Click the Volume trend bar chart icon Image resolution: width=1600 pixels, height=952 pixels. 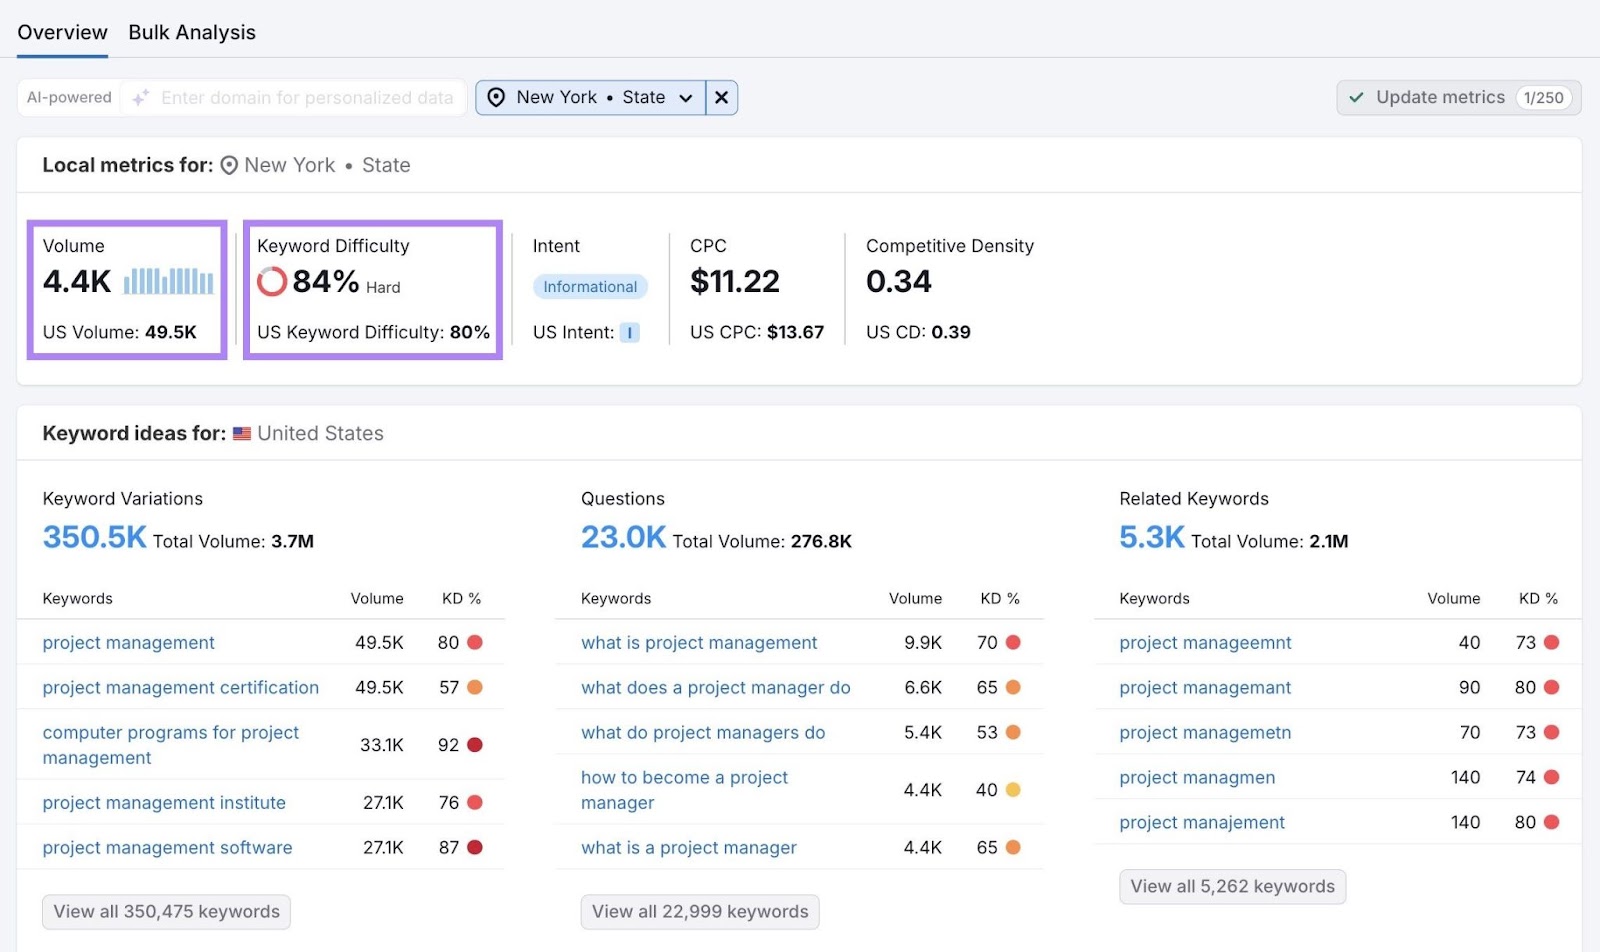pos(167,283)
